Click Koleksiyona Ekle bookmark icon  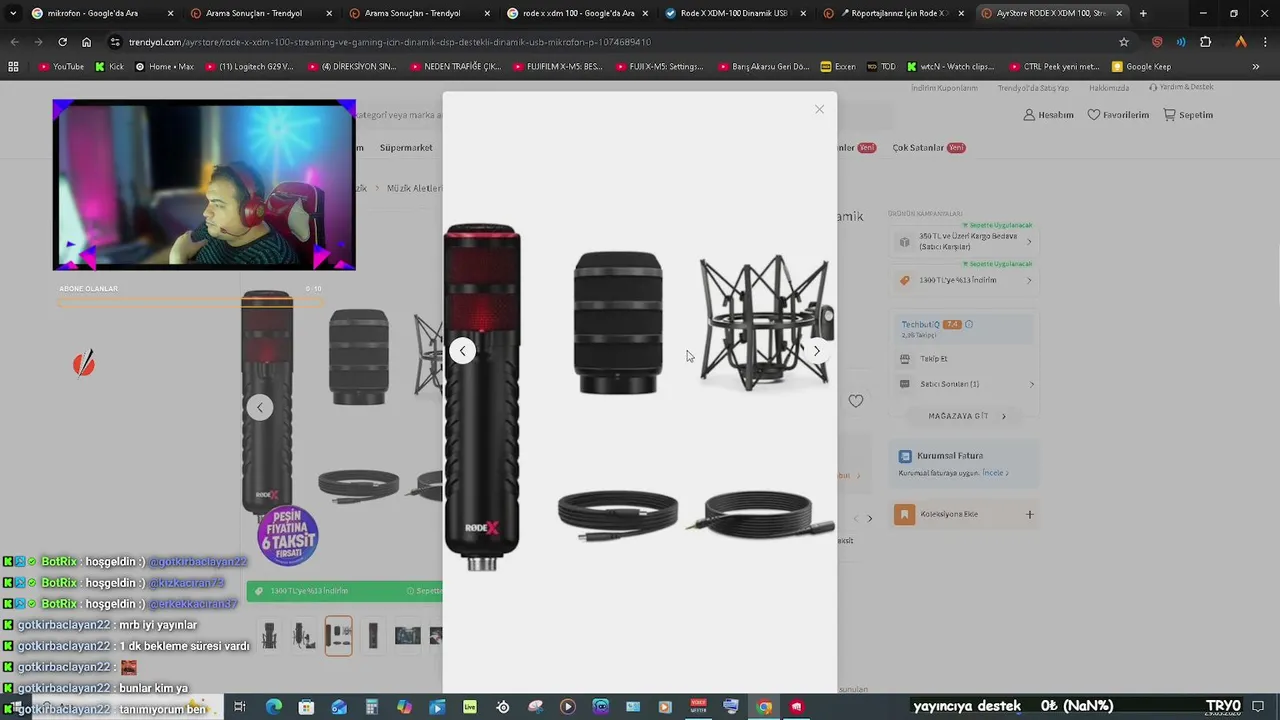pyautogui.click(x=905, y=515)
